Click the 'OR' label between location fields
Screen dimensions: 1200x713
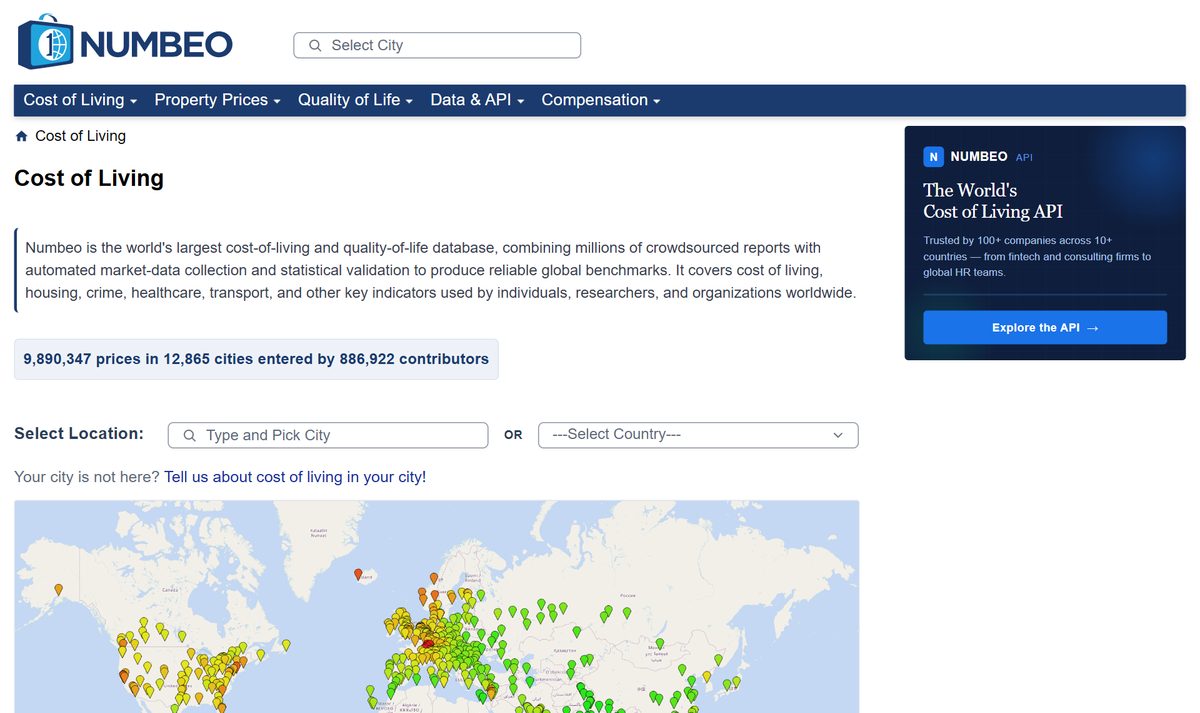click(x=513, y=435)
